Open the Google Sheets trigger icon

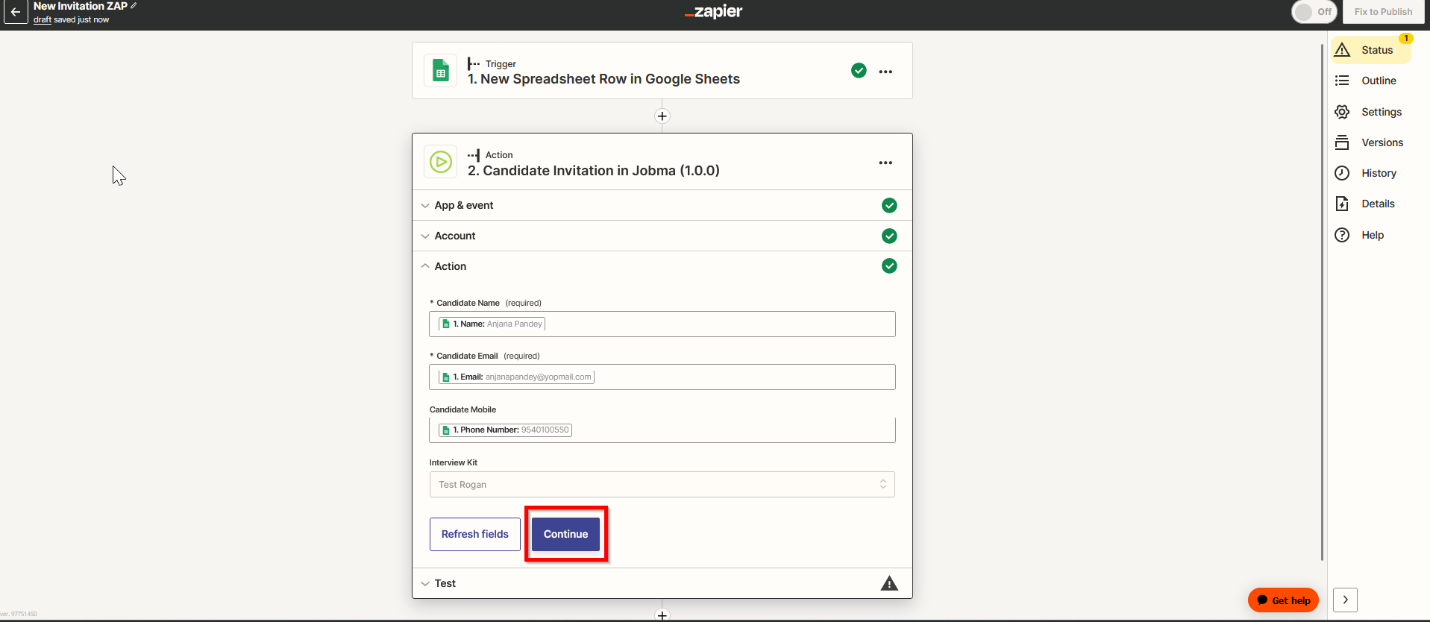[x=439, y=71]
